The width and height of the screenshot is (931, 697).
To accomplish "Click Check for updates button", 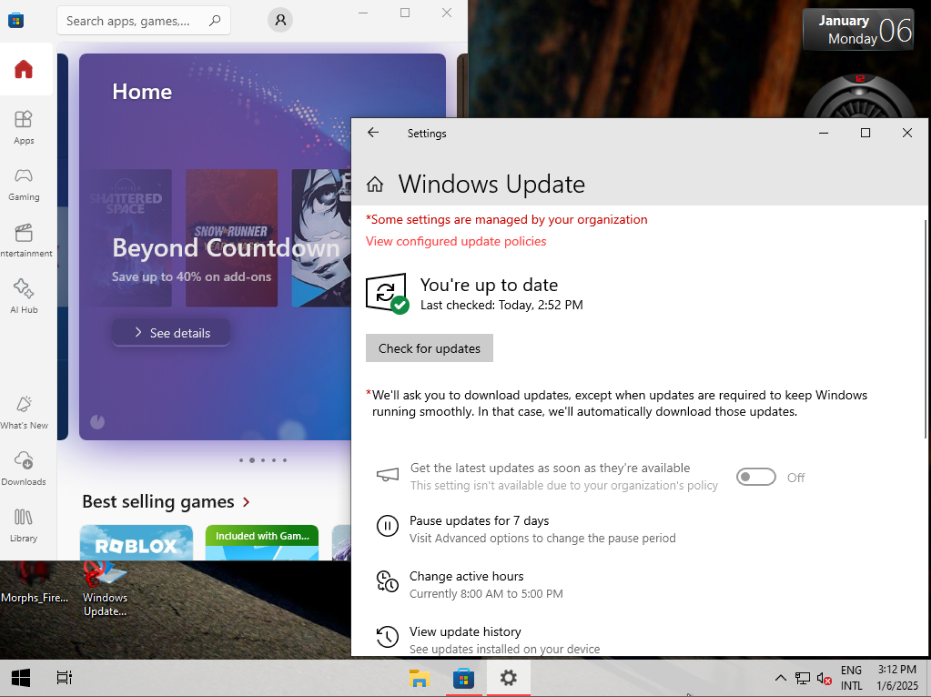I will 429,348.
